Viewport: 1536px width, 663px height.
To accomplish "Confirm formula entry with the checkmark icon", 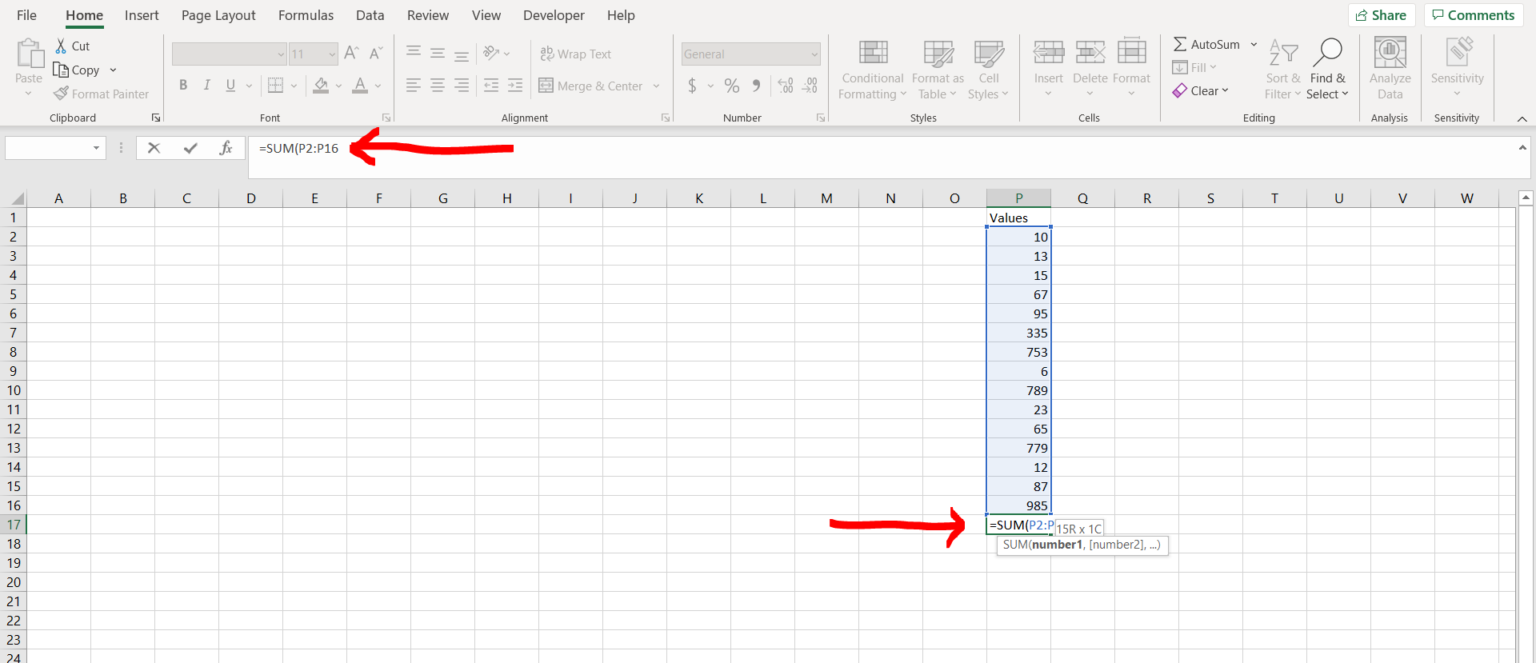I will click(x=190, y=148).
